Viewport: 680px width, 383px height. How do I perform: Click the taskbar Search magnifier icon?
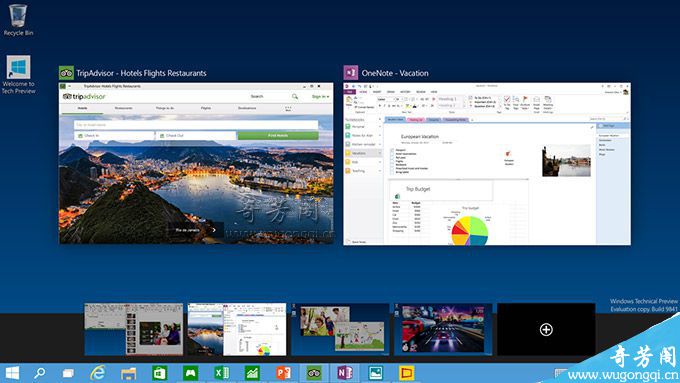click(40, 373)
